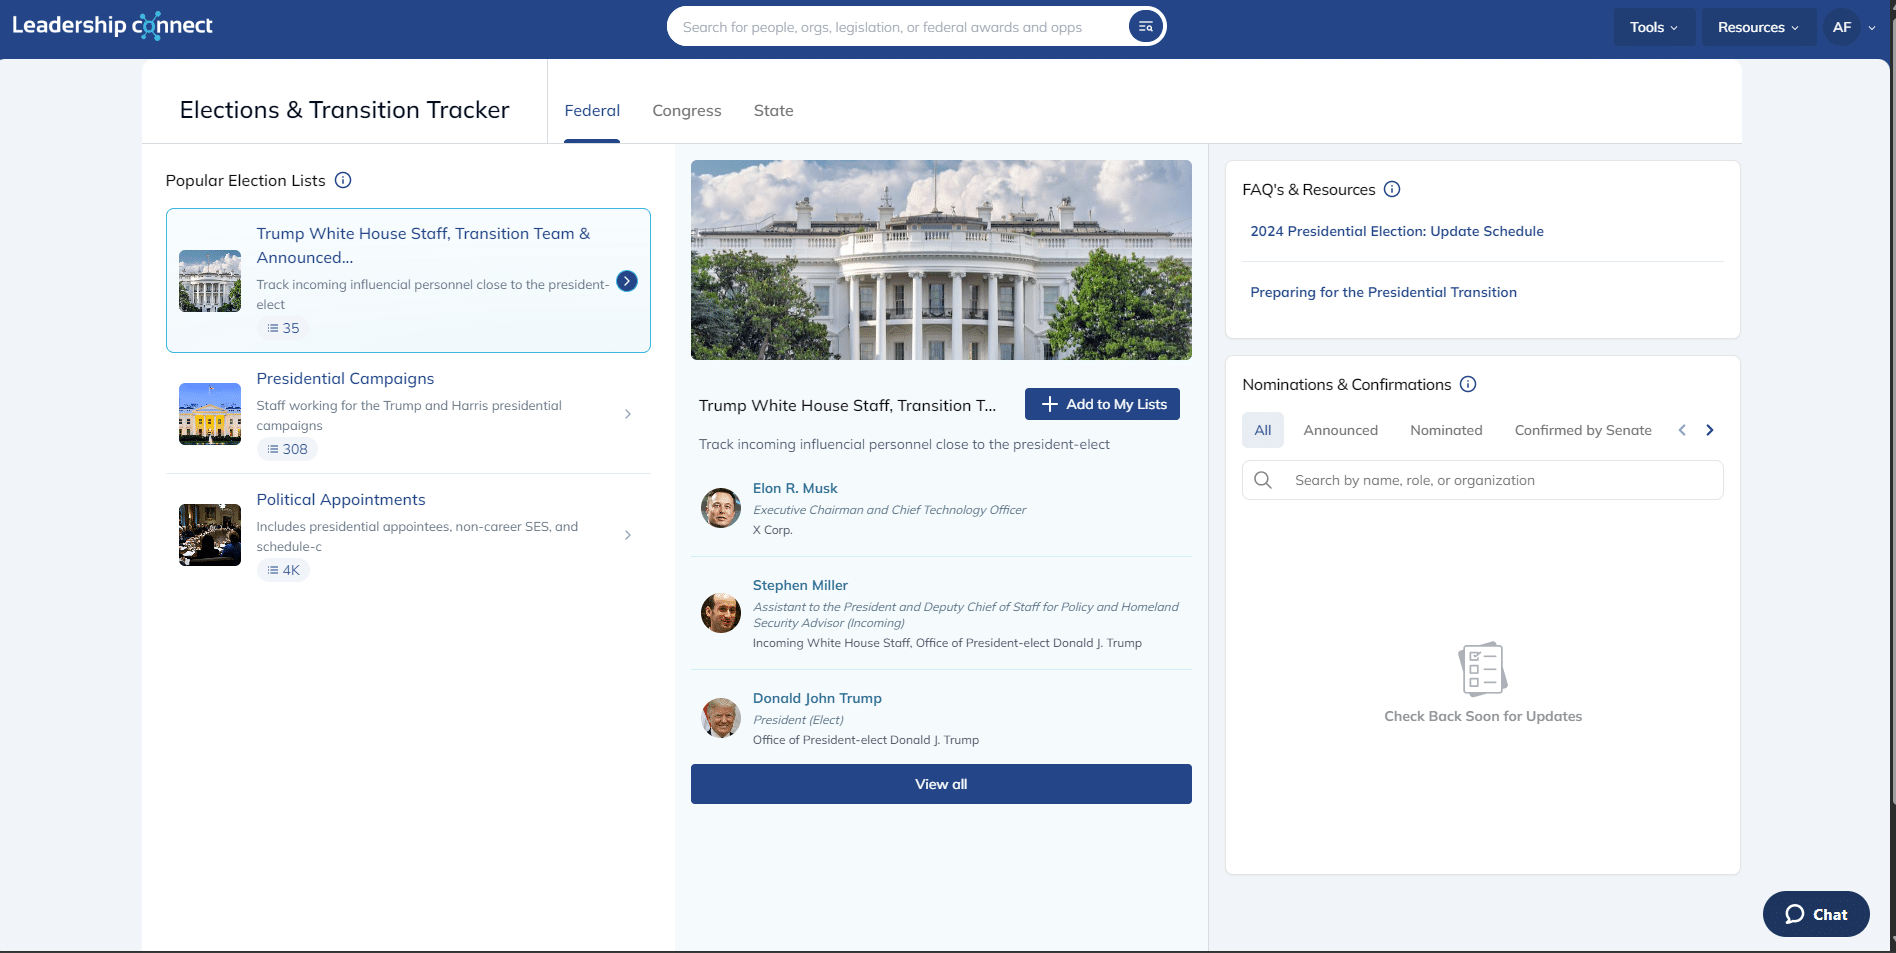Click the Leadership Connect logo
The image size is (1896, 953).
[x=112, y=26]
